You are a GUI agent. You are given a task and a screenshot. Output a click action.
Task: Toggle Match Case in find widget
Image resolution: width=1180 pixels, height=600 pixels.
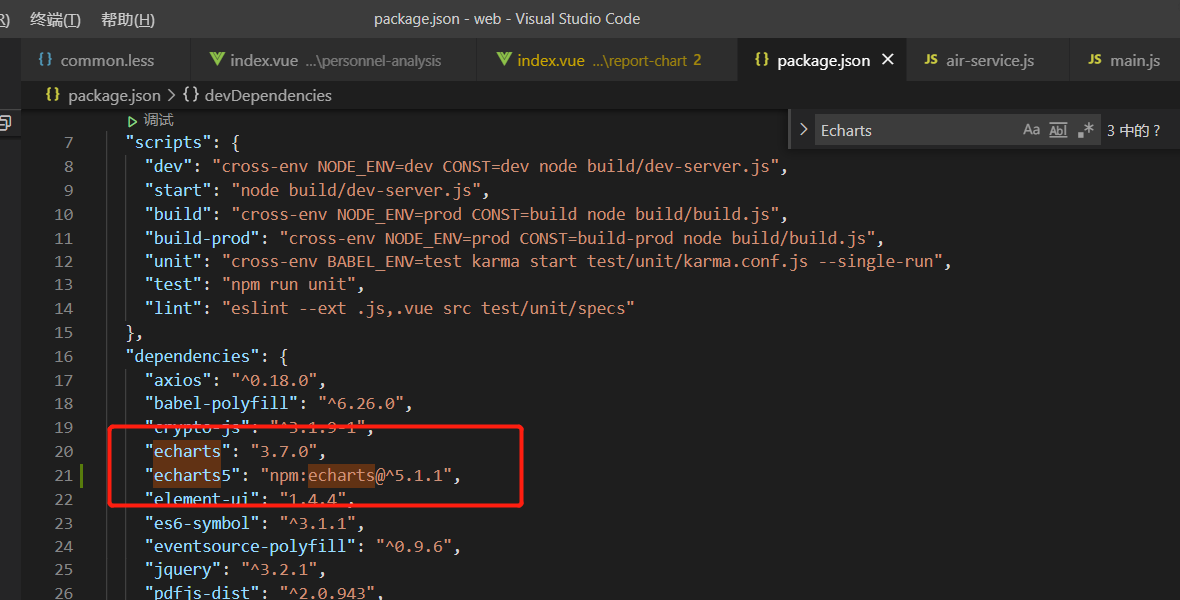(1031, 130)
